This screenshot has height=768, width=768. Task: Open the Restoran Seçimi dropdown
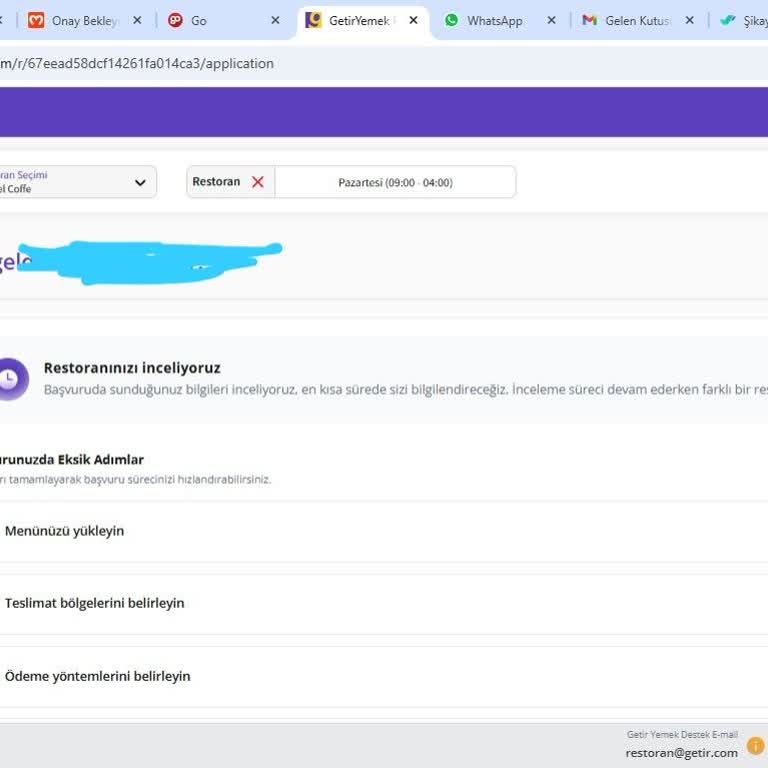(x=78, y=182)
